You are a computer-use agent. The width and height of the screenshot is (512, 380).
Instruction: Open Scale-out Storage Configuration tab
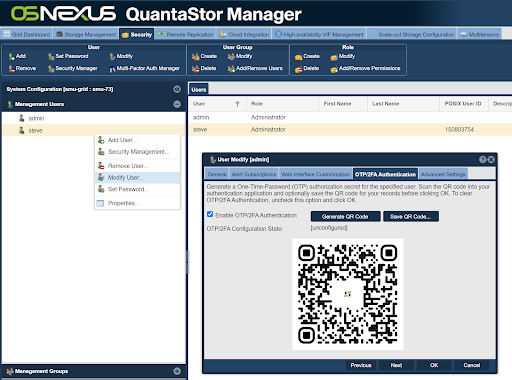412,34
